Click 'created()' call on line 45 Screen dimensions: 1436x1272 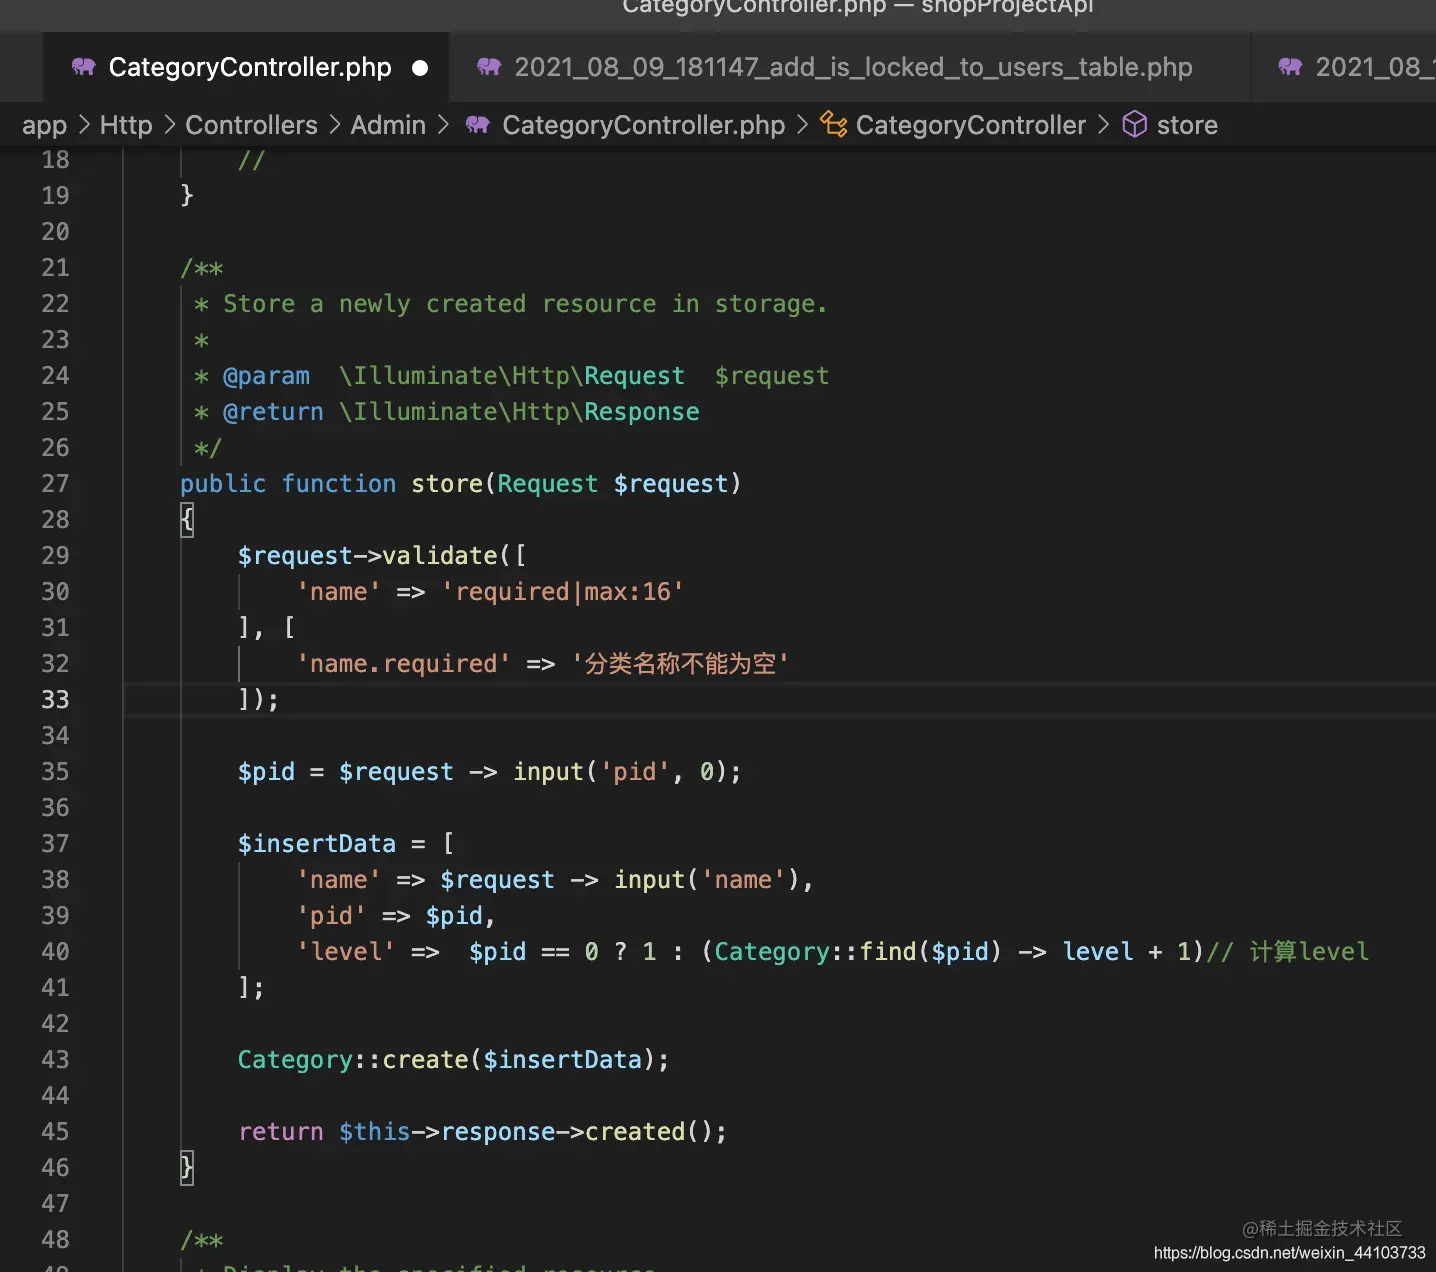point(648,1132)
